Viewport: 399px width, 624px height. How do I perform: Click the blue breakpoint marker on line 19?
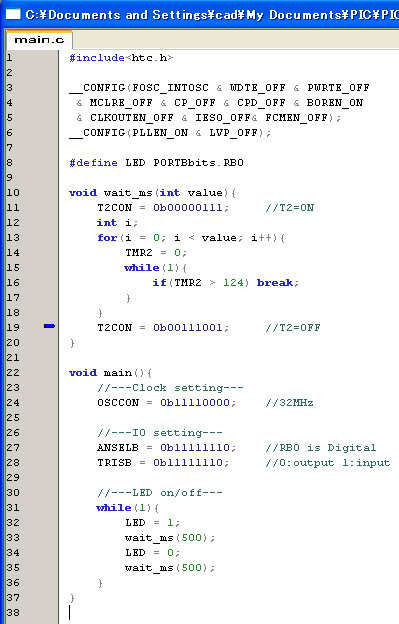coord(49,326)
